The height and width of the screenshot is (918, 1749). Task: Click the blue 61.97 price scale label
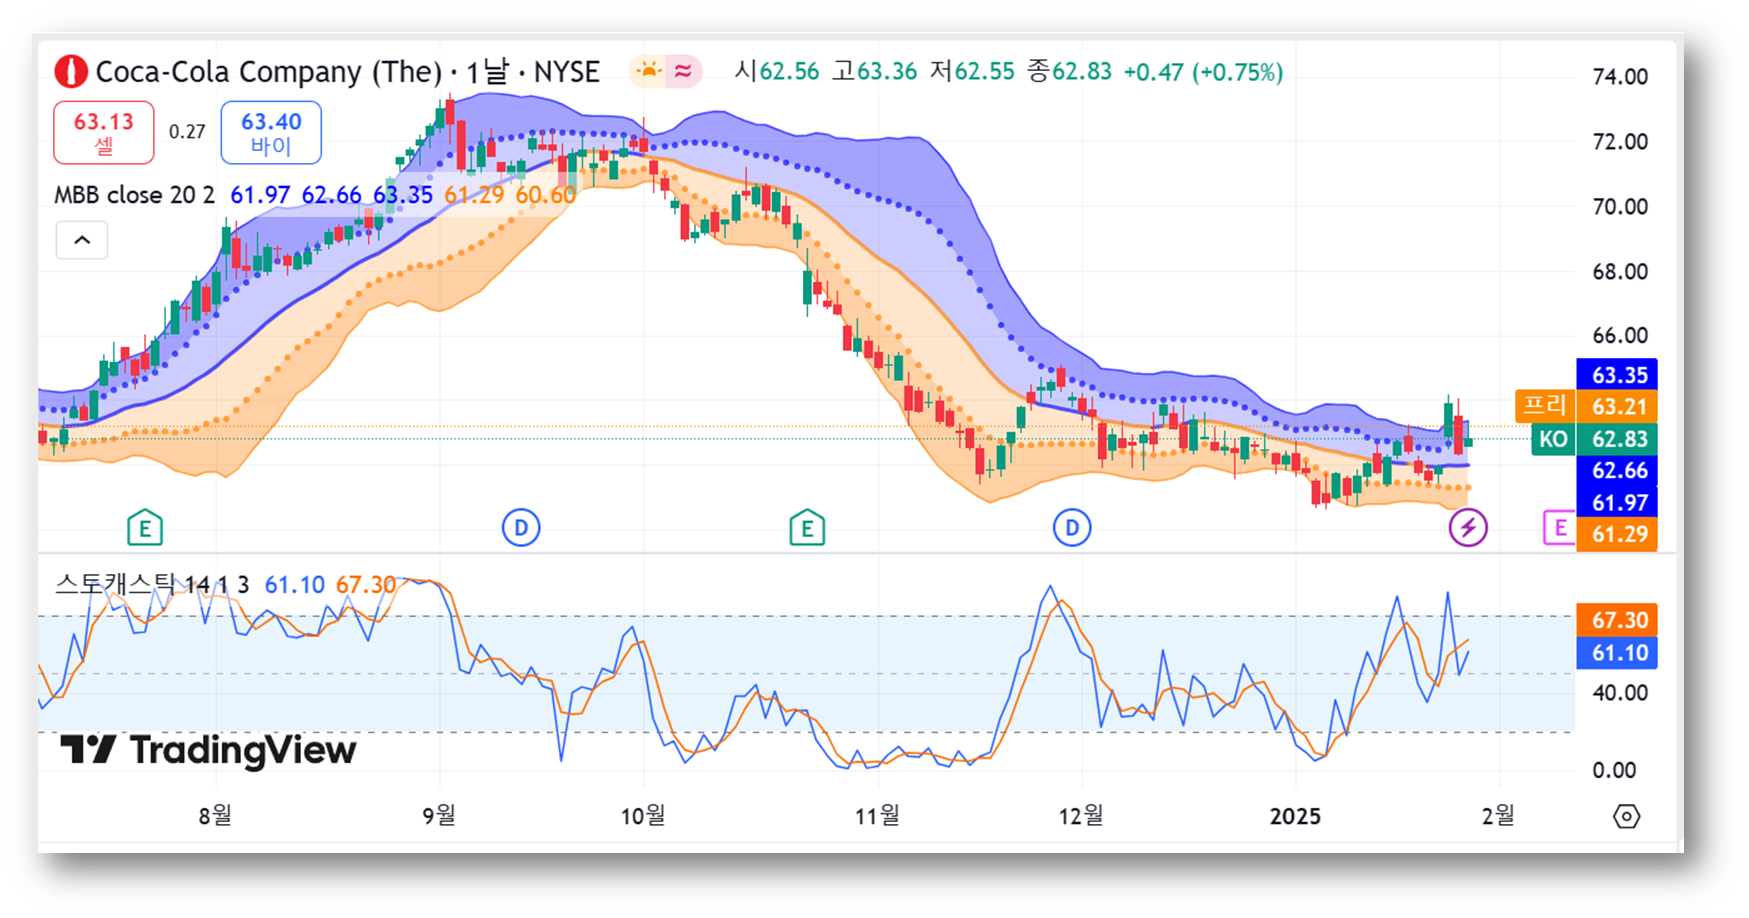[1617, 502]
